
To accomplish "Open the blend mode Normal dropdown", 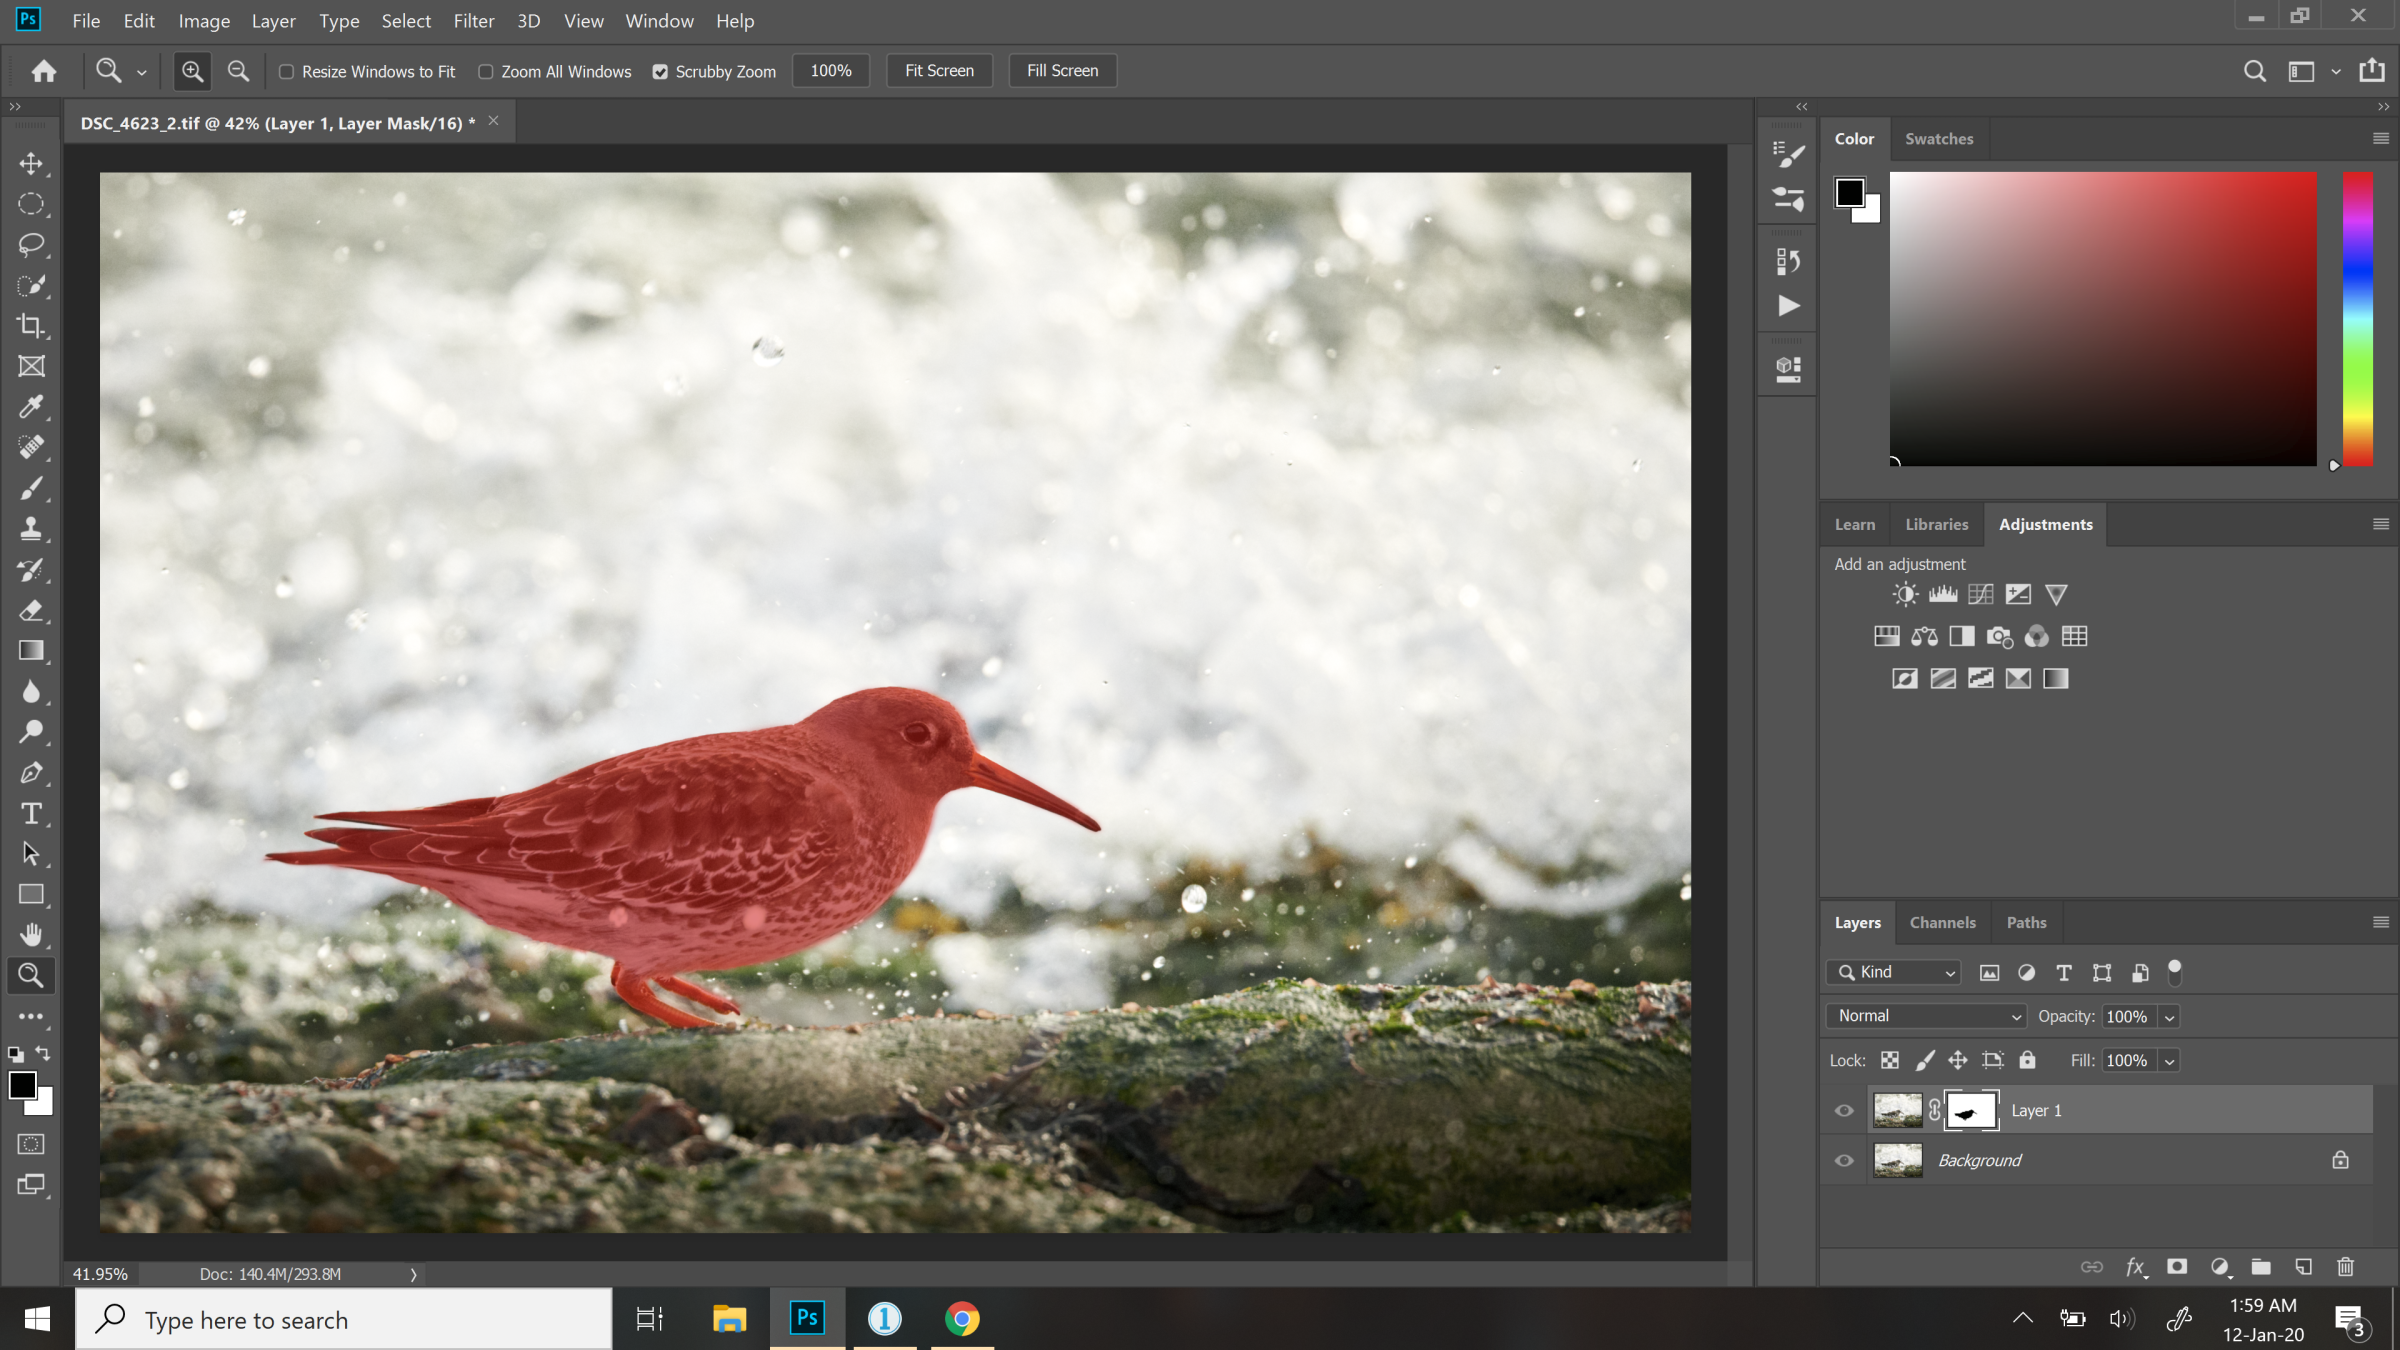I will pos(1926,1016).
